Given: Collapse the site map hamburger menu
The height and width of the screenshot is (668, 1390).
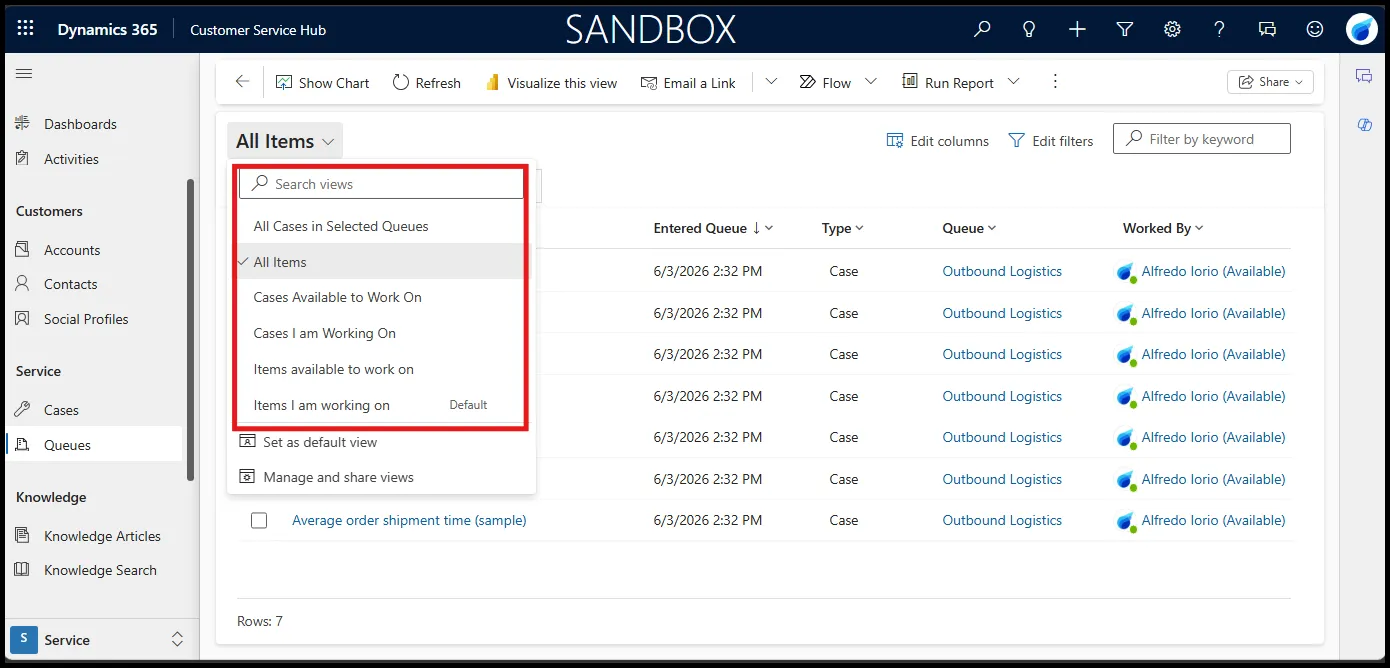Looking at the screenshot, I should coord(24,74).
